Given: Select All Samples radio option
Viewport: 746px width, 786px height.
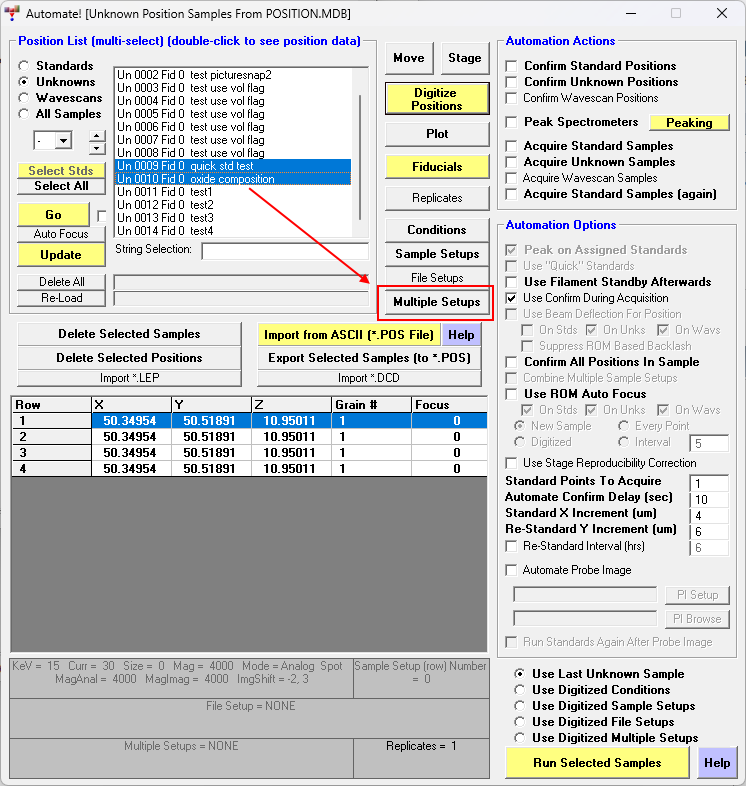Looking at the screenshot, I should (x=24, y=114).
